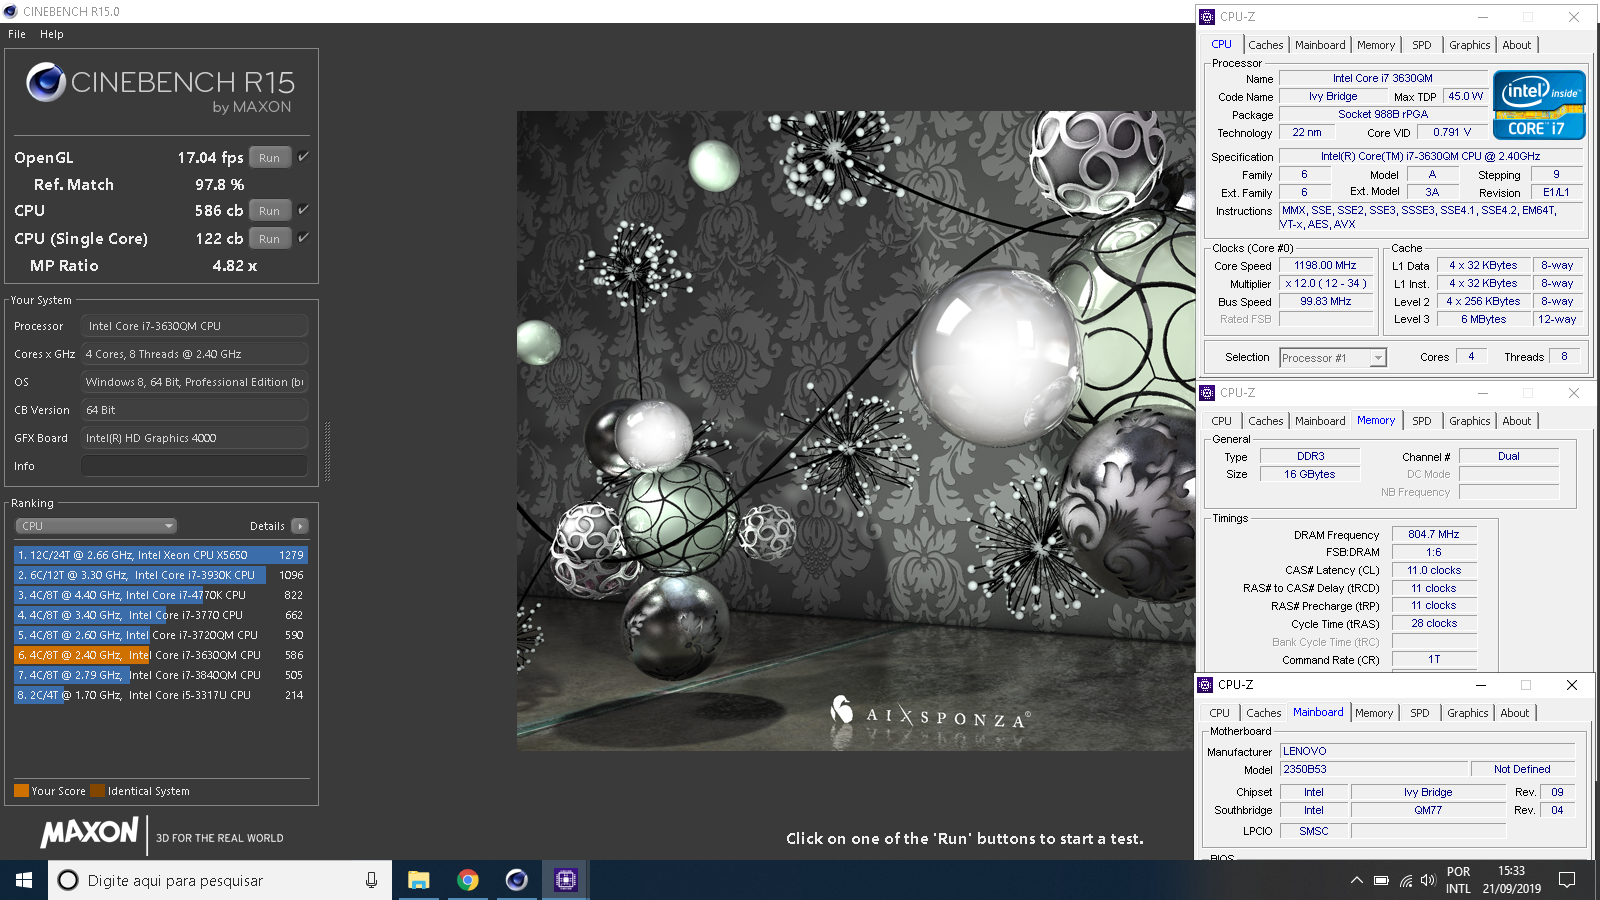This screenshot has height=900, width=1600.
Task: Select the Xeon X5650 ranking row
Action: point(160,555)
